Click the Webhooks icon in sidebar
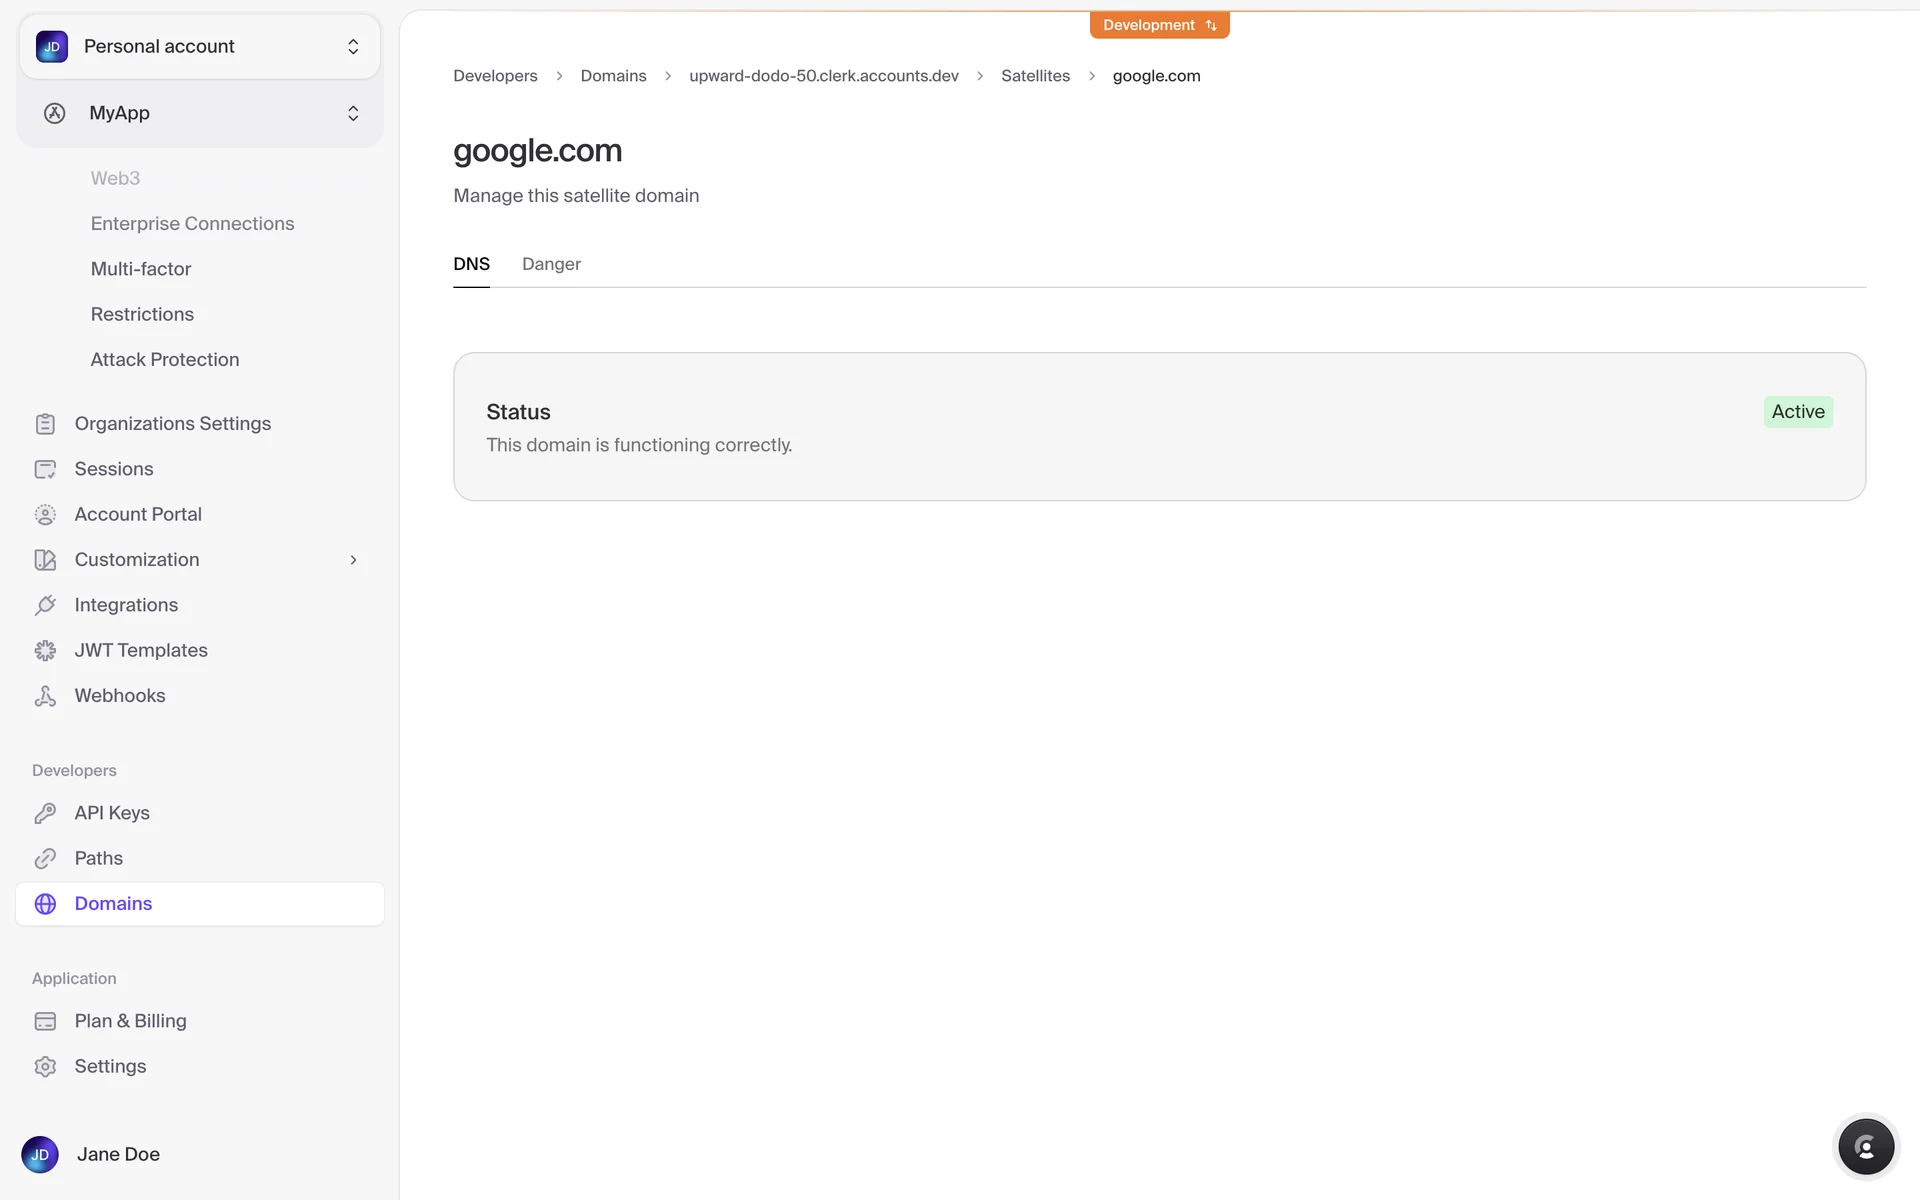The width and height of the screenshot is (1920, 1200). (x=45, y=696)
